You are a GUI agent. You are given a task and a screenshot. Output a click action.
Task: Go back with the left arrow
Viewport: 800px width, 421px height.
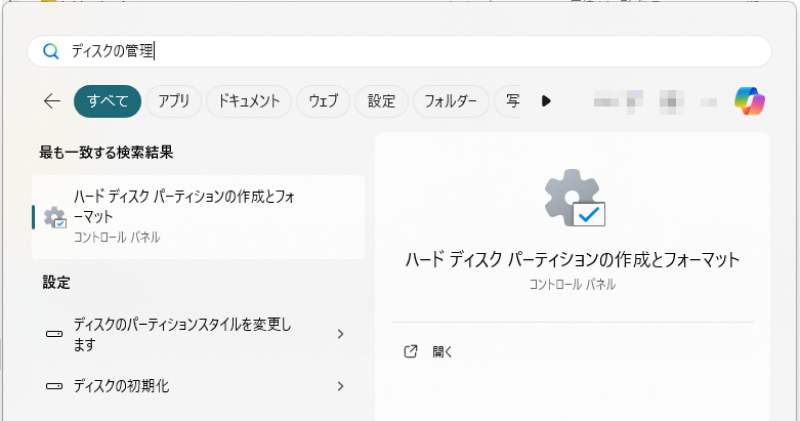click(x=52, y=101)
